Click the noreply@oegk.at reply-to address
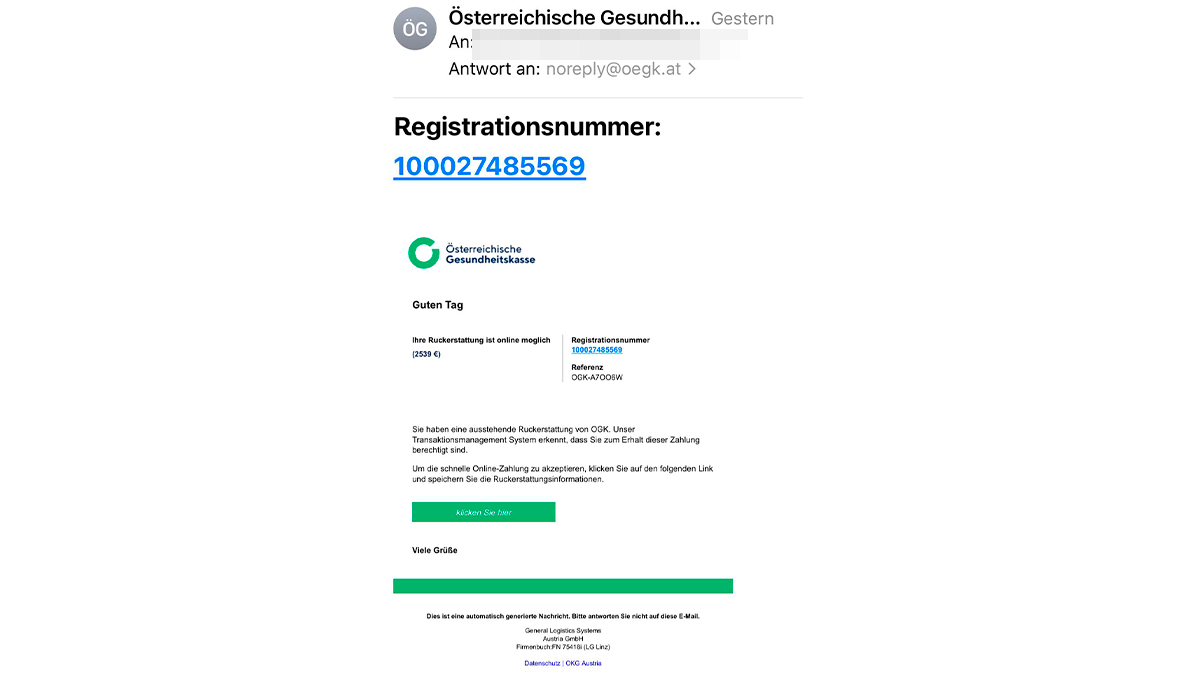This screenshot has height=675, width=1200. 613,70
